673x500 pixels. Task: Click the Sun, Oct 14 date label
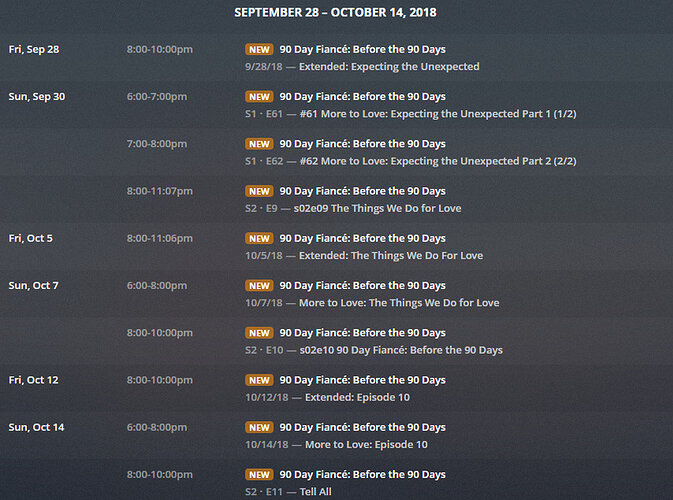click(x=36, y=427)
